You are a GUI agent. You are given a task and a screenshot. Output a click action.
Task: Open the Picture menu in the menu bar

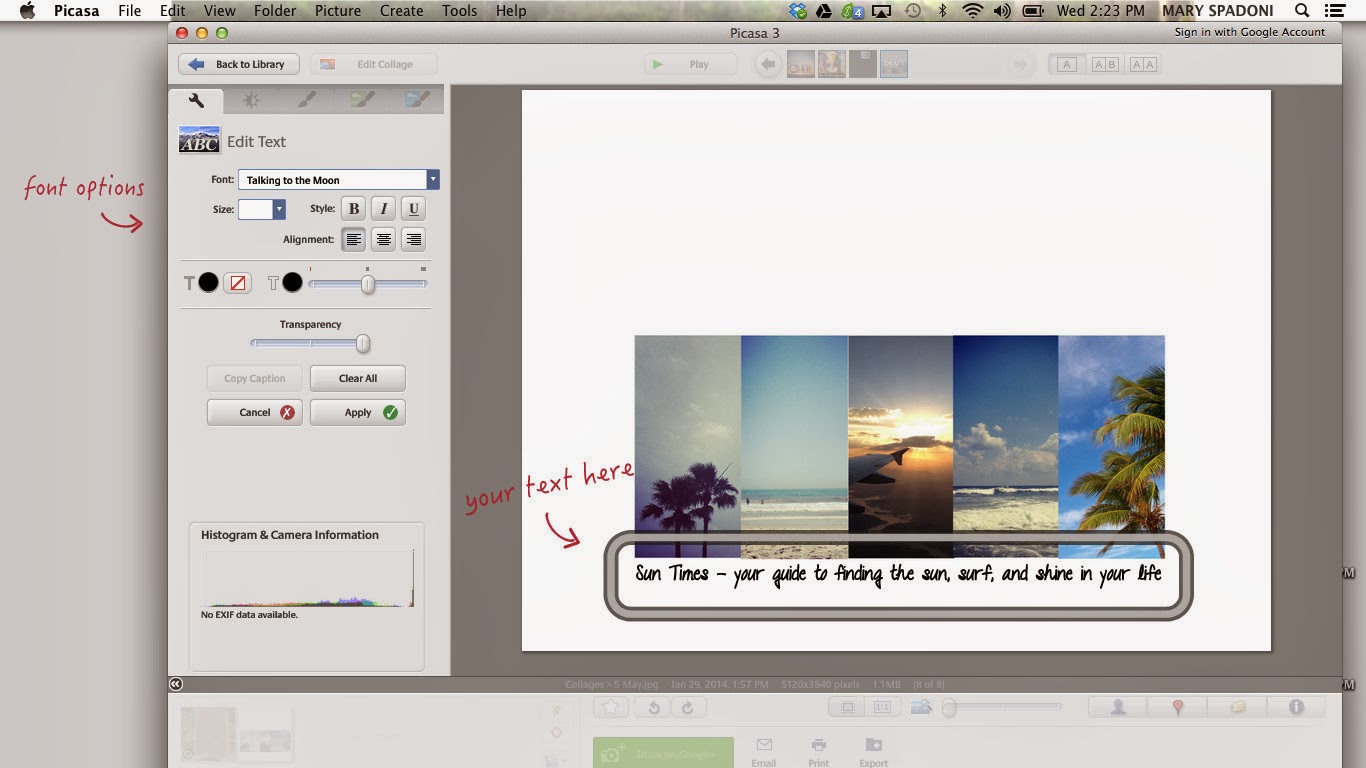point(337,10)
